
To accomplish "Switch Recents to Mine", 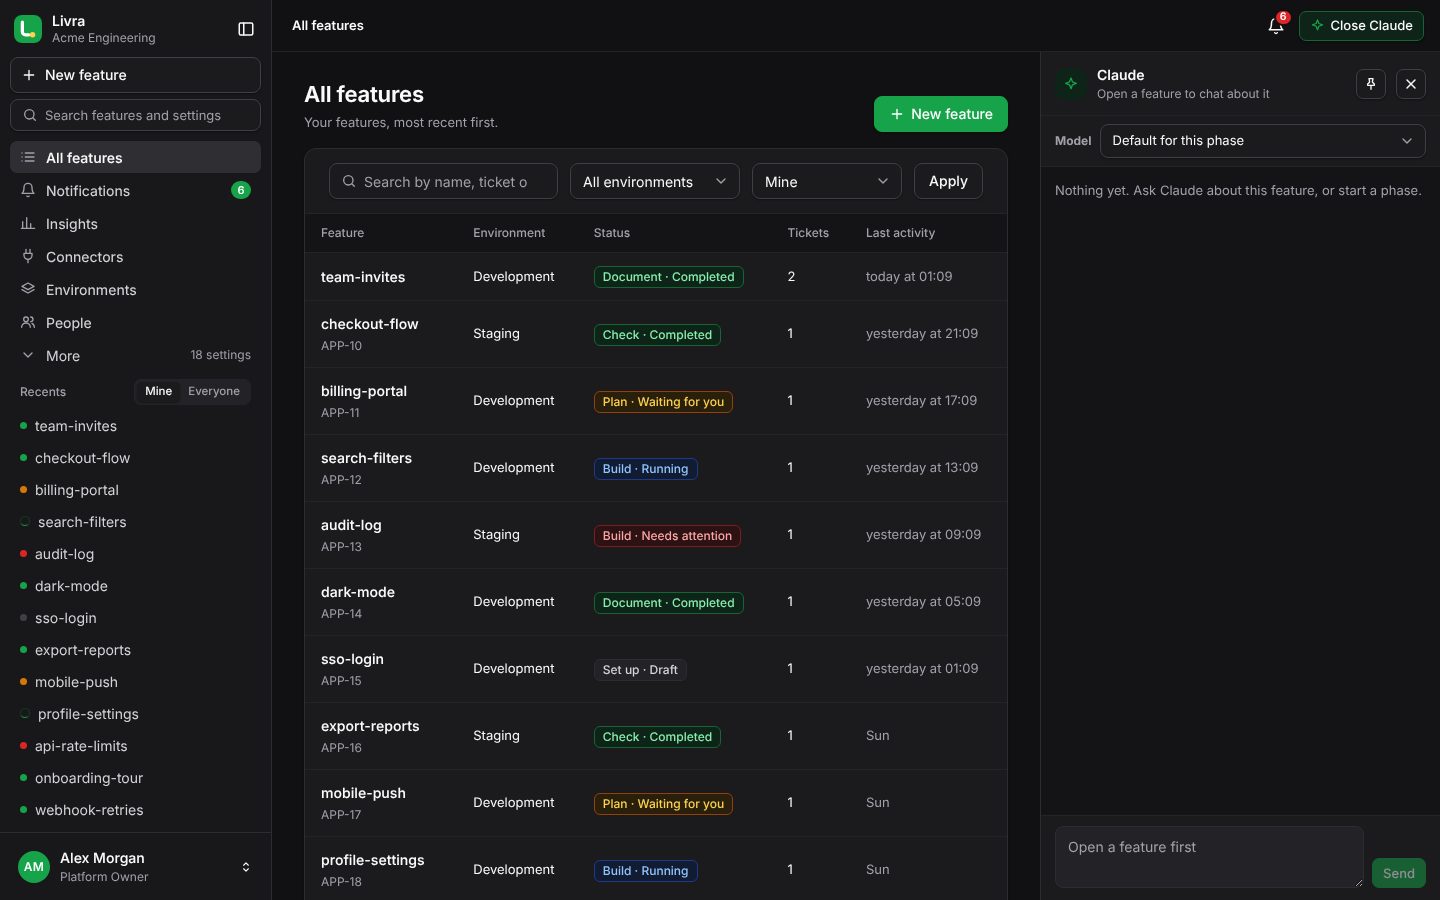I will point(158,391).
